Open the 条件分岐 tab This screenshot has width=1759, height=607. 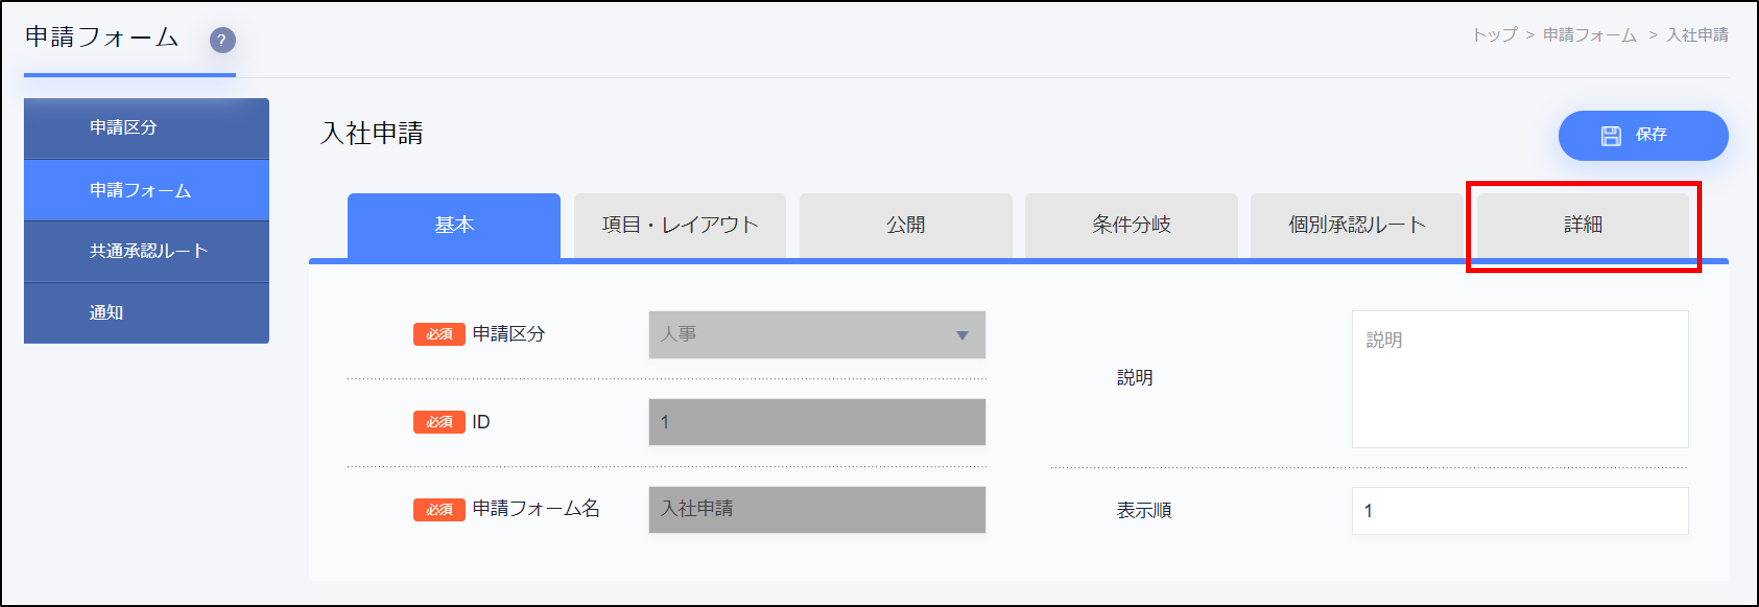pos(1131,226)
